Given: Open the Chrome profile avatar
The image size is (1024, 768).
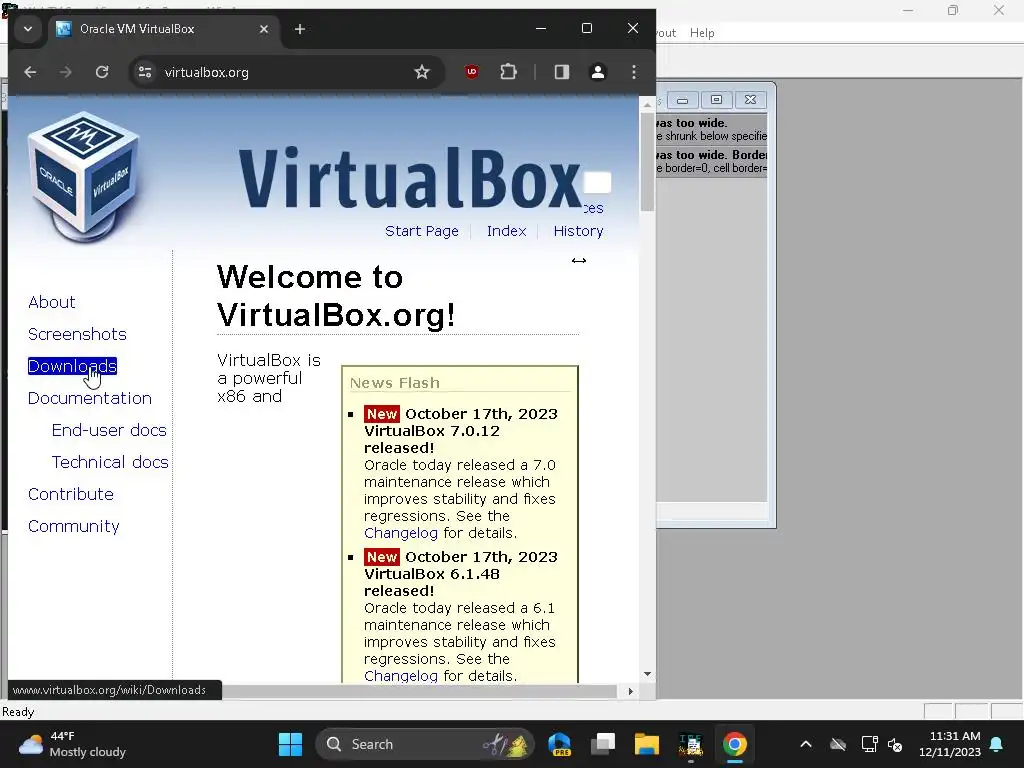Looking at the screenshot, I should [x=598, y=72].
